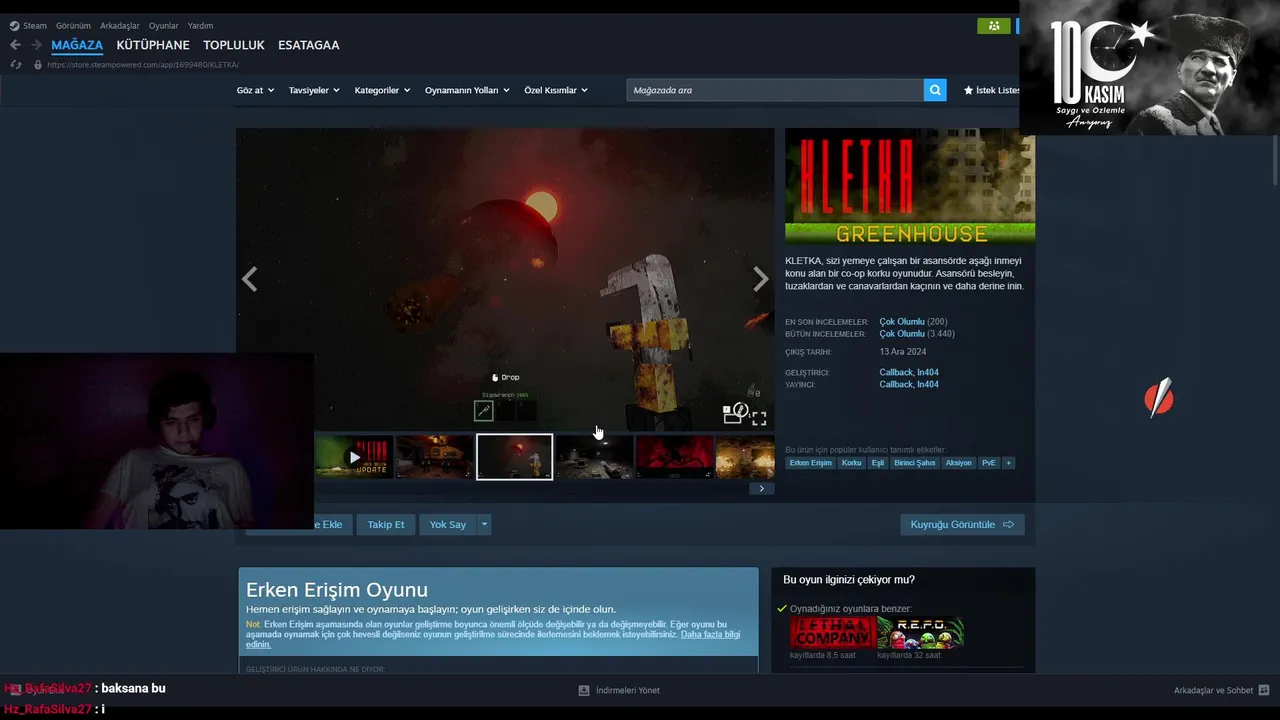Switch to the KÜTÜPHANE tab
Viewport: 1280px width, 720px height.
point(153,45)
